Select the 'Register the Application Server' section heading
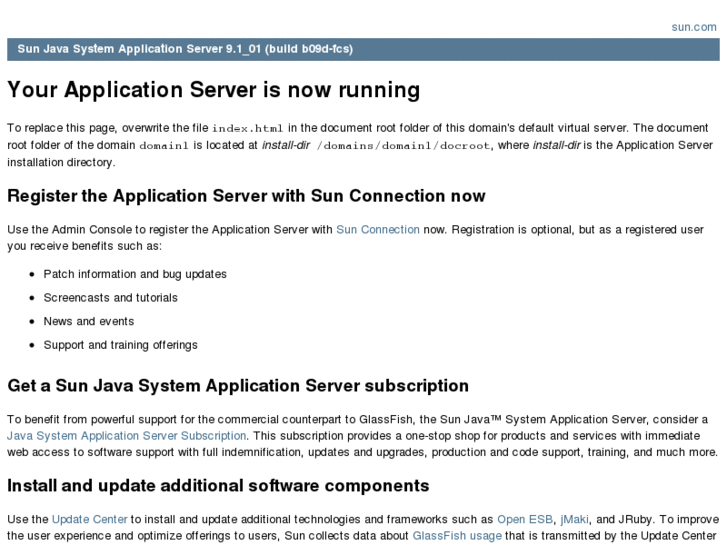 point(246,196)
